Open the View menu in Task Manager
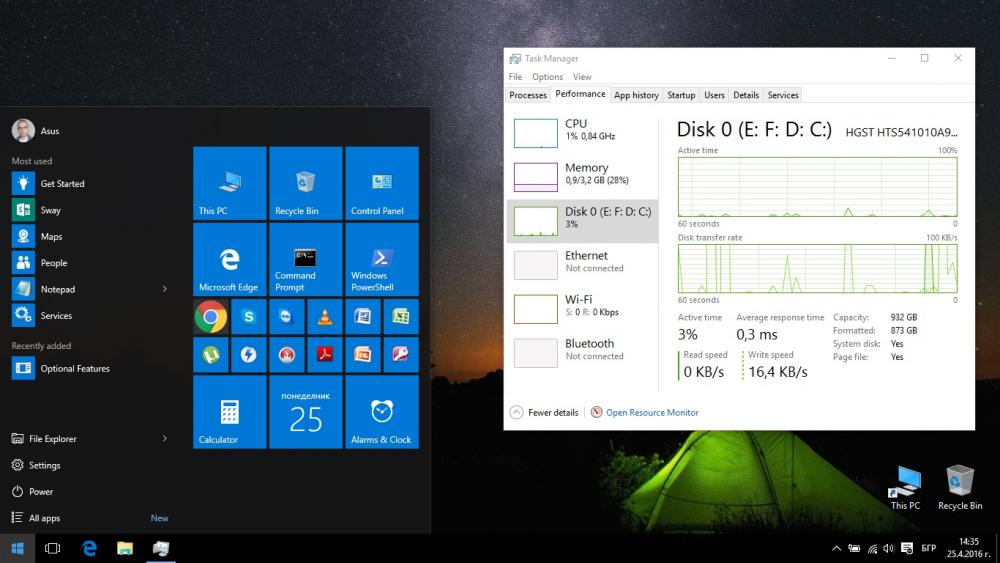This screenshot has width=1000, height=563. point(582,77)
